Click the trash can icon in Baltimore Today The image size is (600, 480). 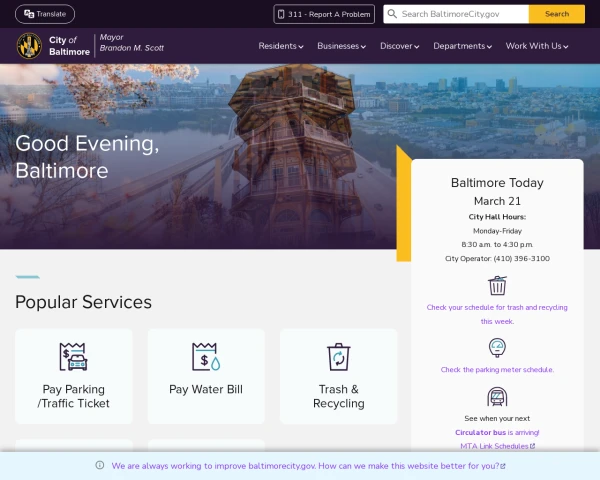pos(497,286)
